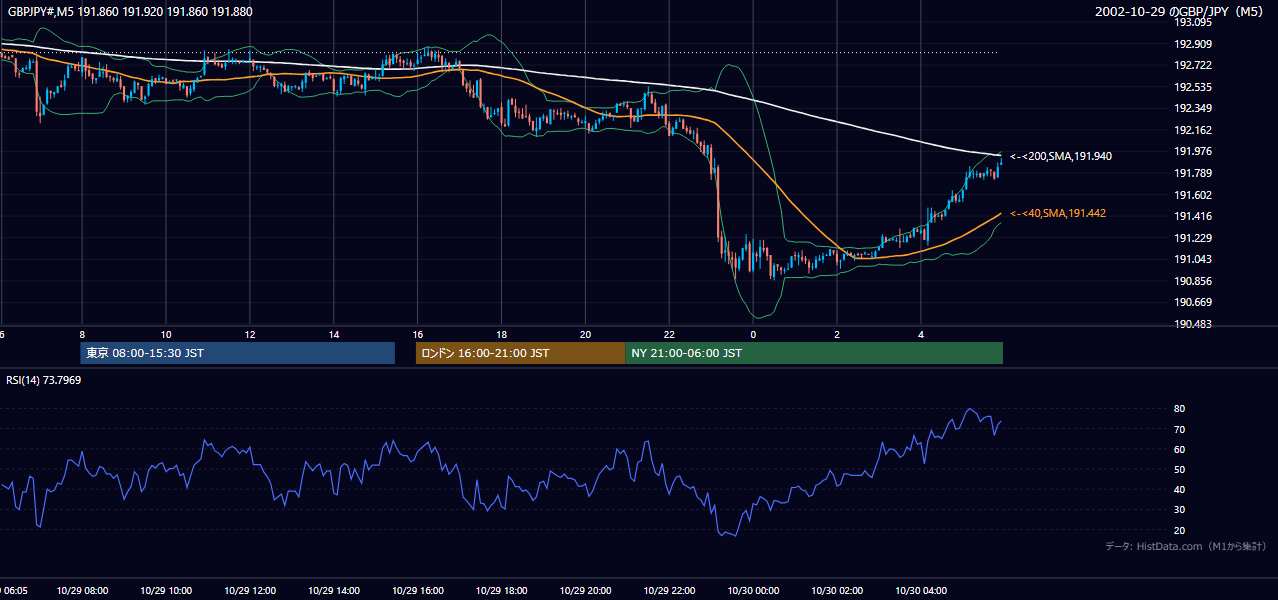Click the '2002-10-29 のGBP/JPY（M5）' chart heading
Screen dimensions: 1278x600
pyautogui.click(x=1181, y=12)
